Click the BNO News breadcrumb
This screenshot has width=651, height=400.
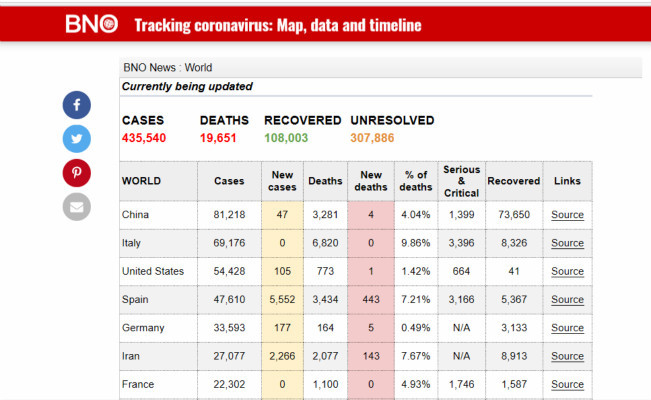pyautogui.click(x=149, y=67)
